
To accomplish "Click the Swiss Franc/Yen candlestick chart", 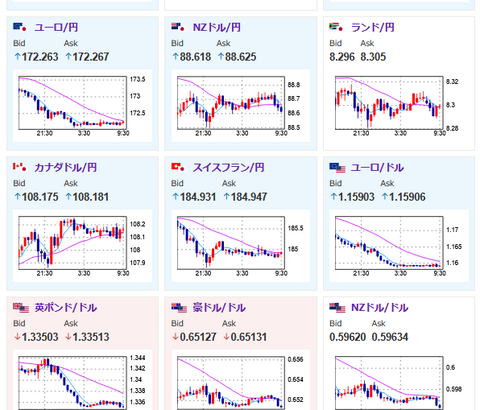I will pyautogui.click(x=241, y=246).
